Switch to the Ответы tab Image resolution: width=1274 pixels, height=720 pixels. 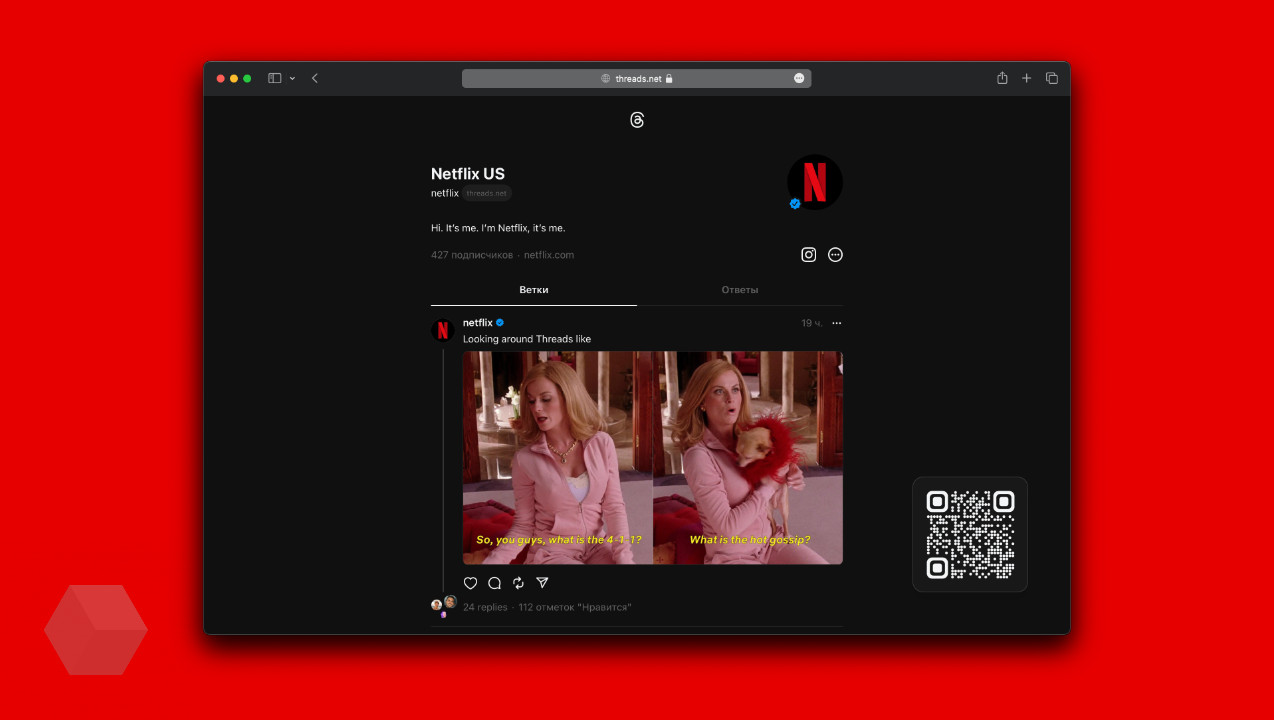pos(739,290)
